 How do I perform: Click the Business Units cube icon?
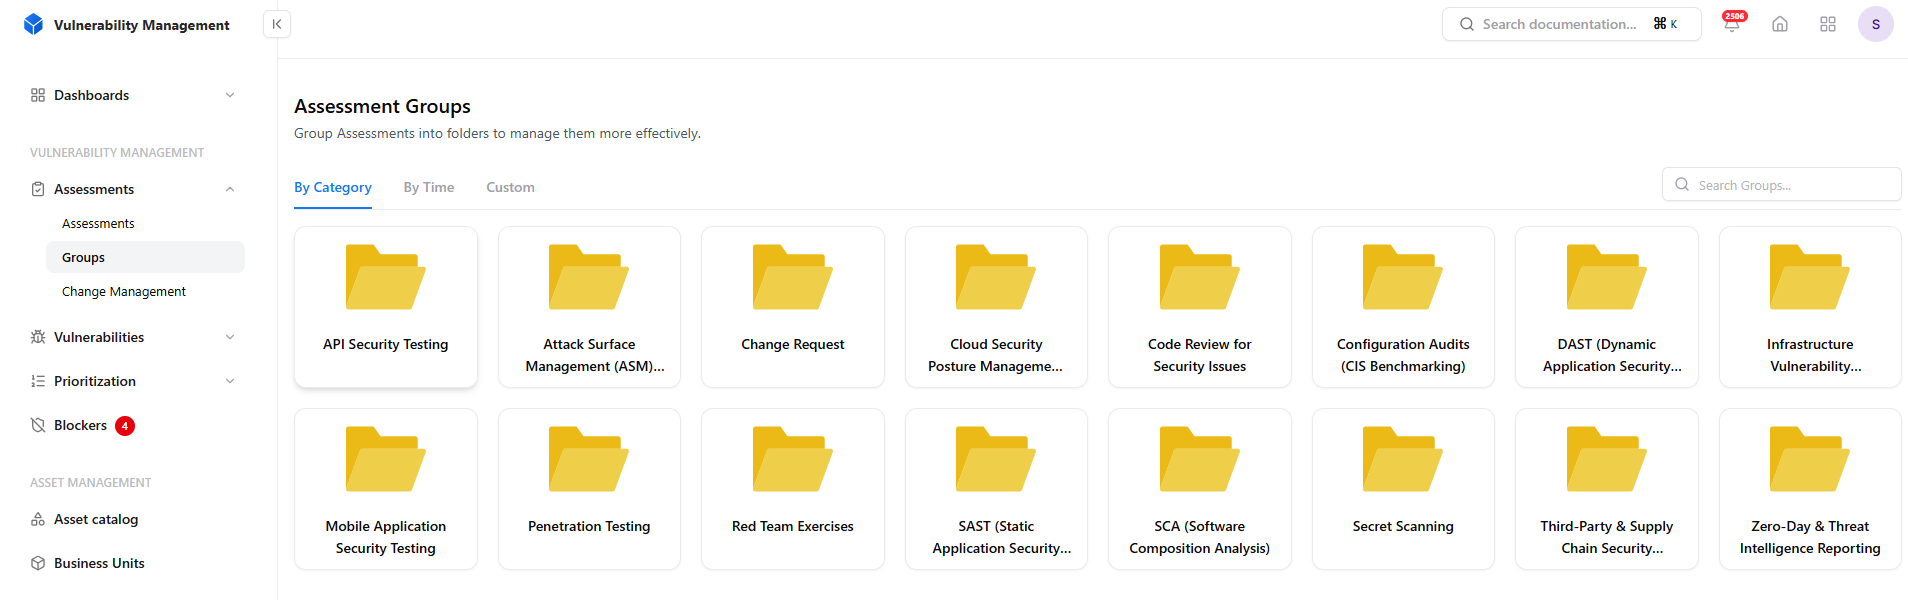click(x=38, y=563)
